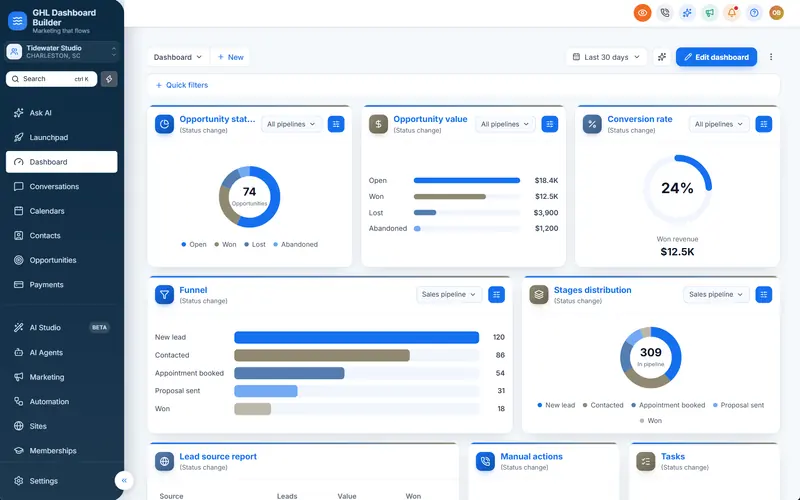Viewport: 800px width, 500px height.
Task: Click the Search input field
Action: pos(52,79)
